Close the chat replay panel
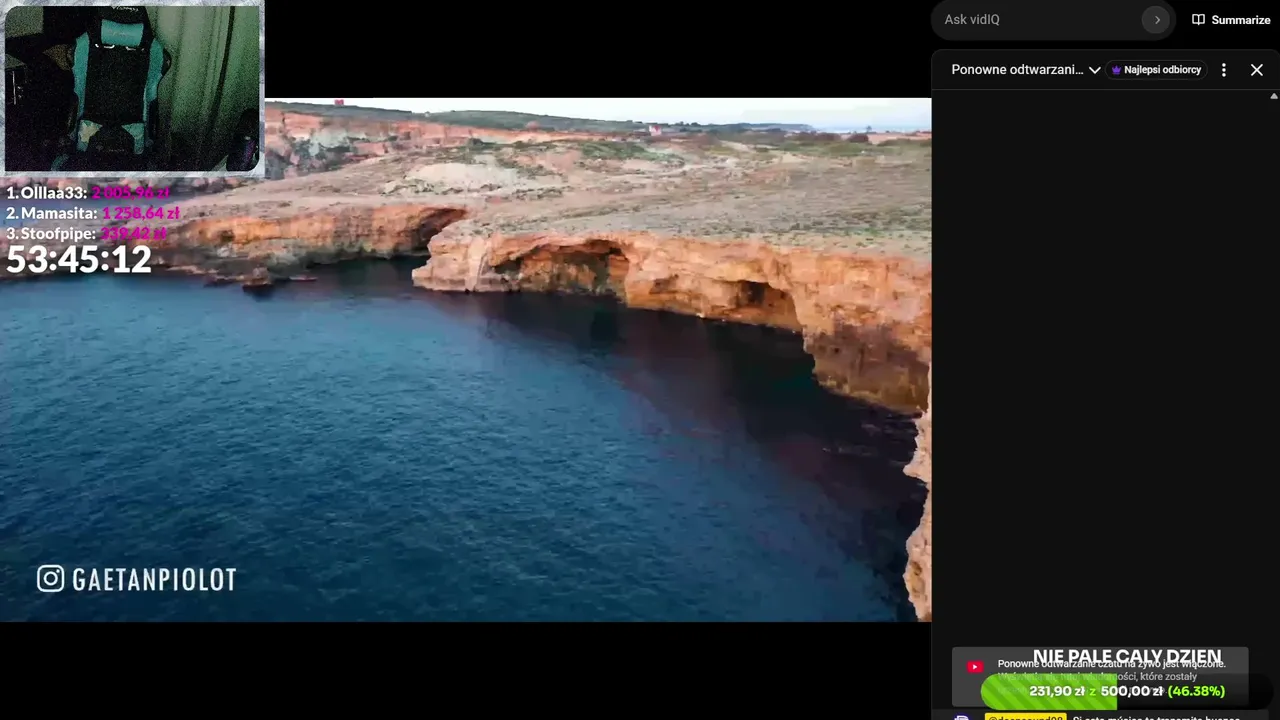Screen dimensions: 1280x720 pos(1257,70)
